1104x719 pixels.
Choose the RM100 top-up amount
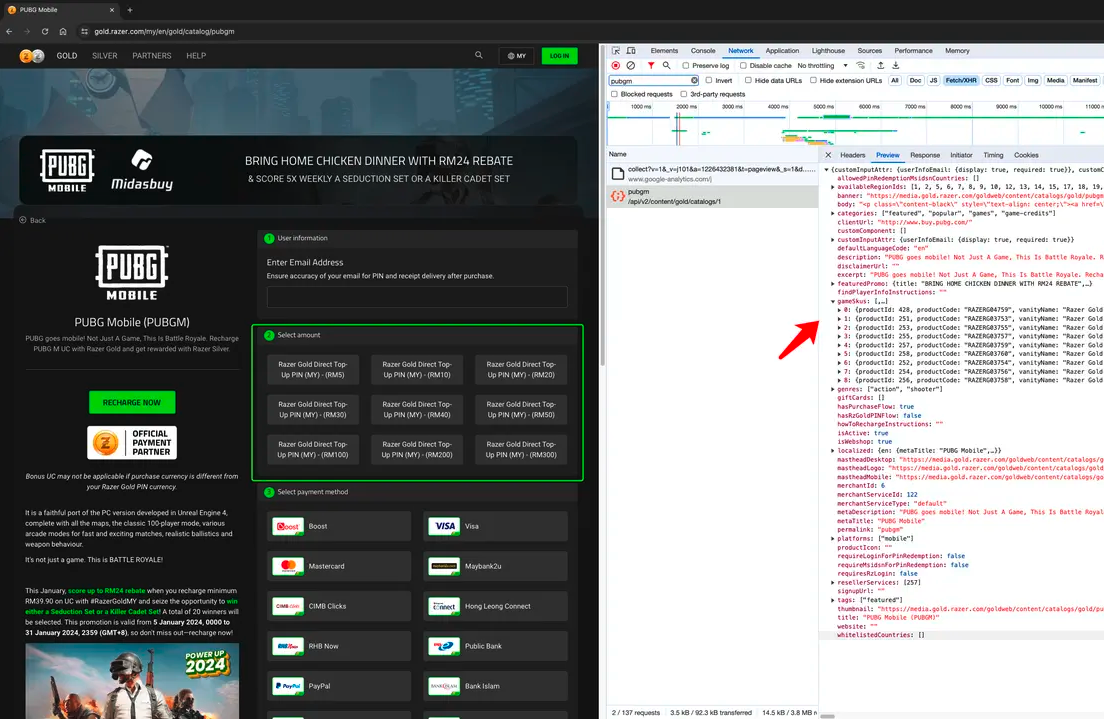(x=313, y=449)
